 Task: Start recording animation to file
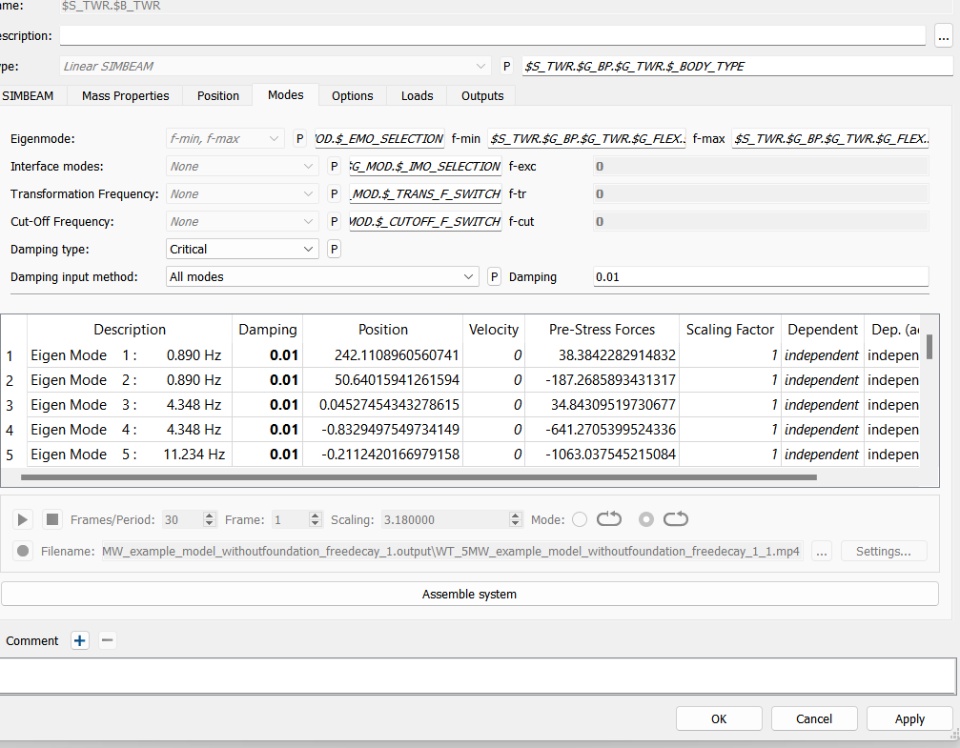click(23, 551)
